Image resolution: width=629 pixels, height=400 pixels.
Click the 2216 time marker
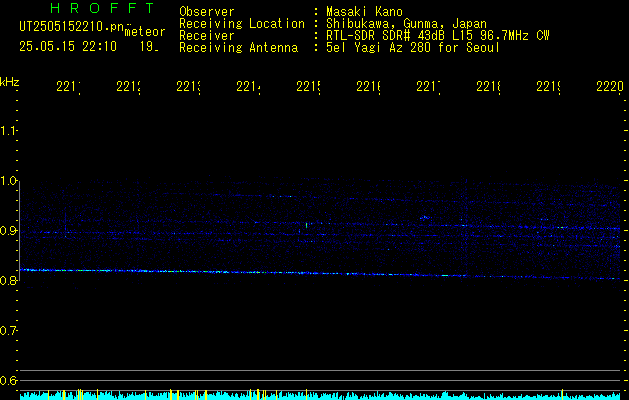(368, 87)
